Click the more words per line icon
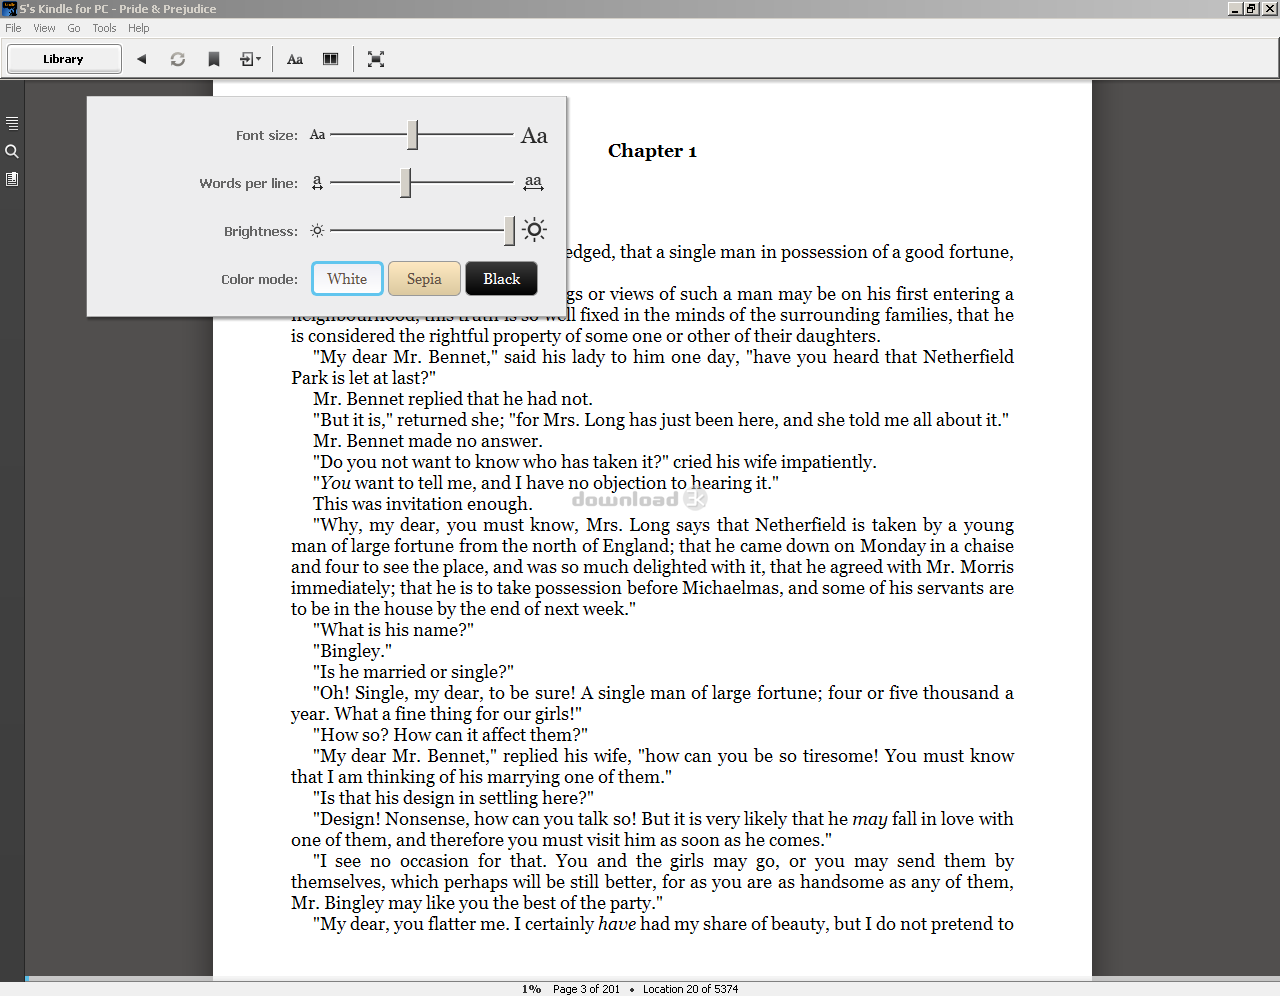The width and height of the screenshot is (1280, 996). (533, 183)
